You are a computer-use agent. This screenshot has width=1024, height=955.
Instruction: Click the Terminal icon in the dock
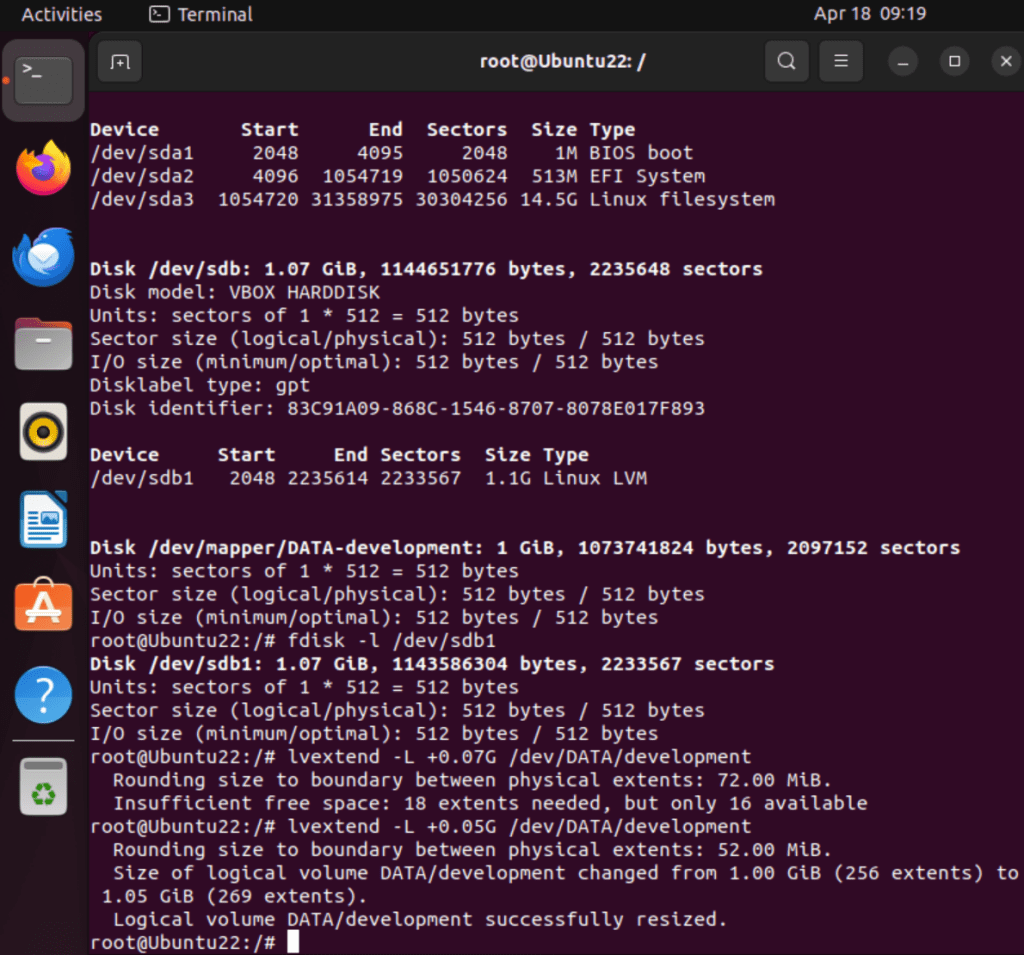(x=43, y=80)
